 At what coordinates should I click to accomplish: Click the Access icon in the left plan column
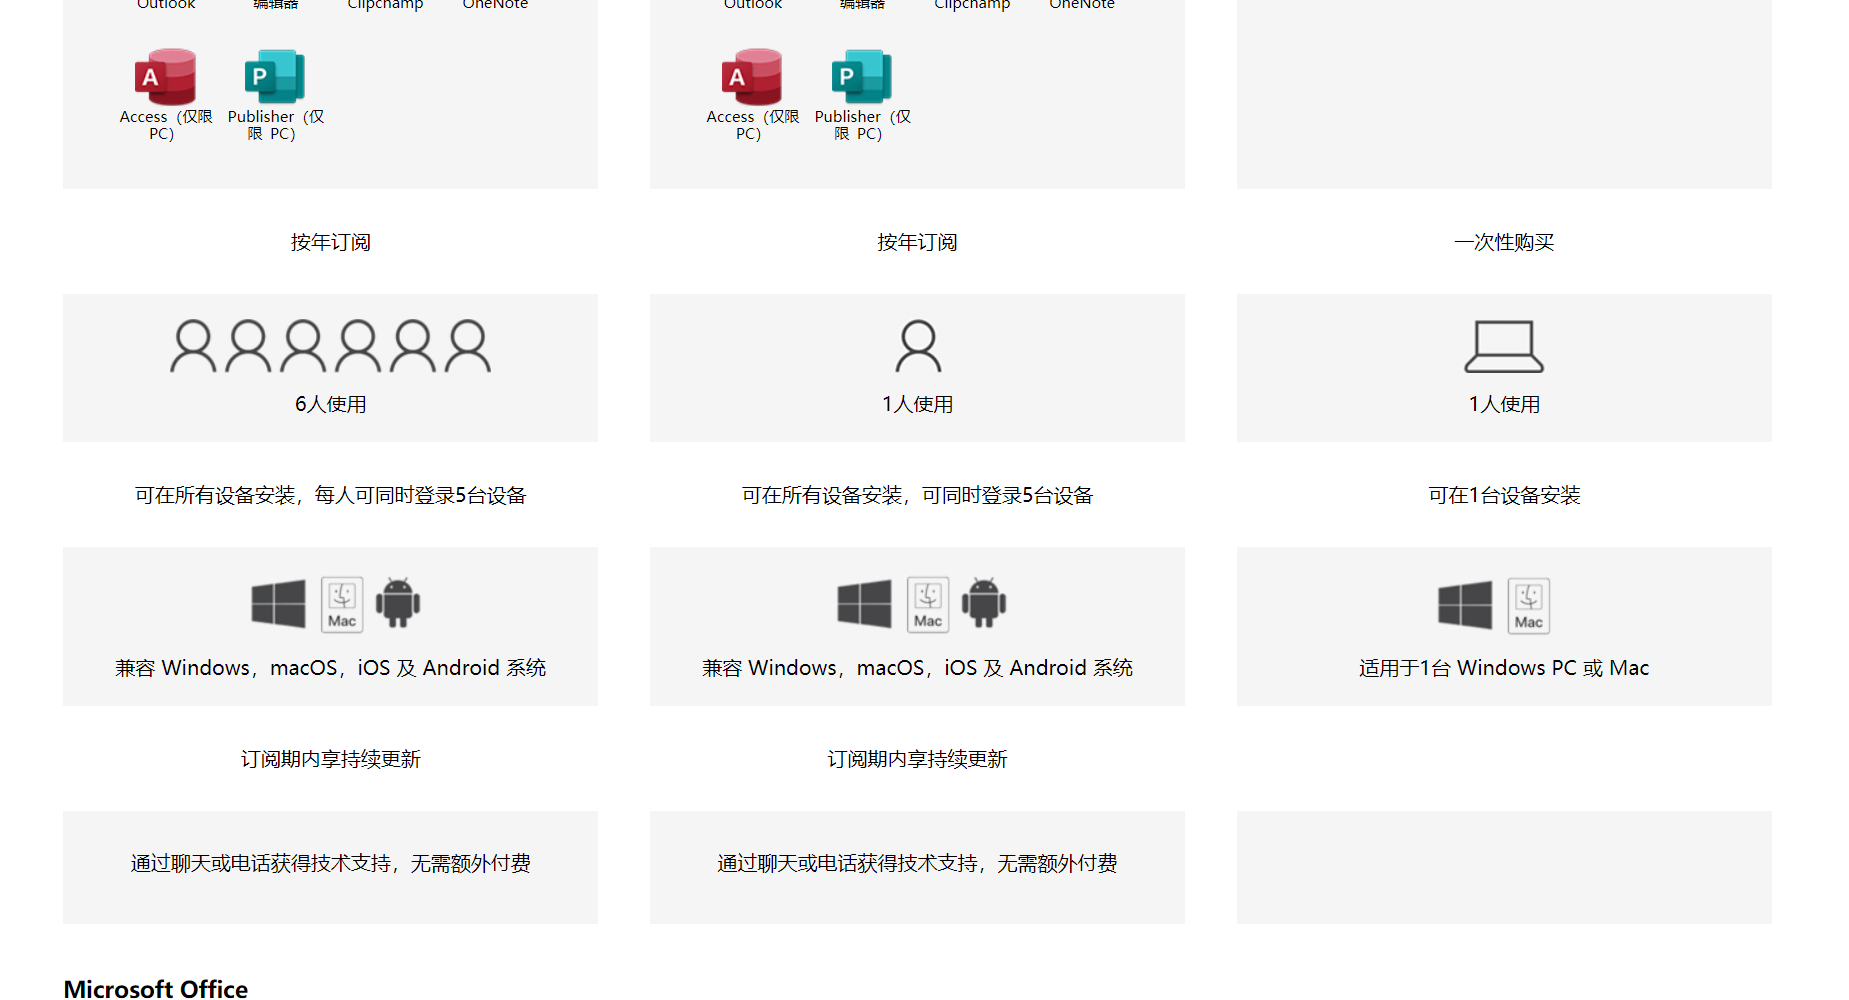point(166,77)
